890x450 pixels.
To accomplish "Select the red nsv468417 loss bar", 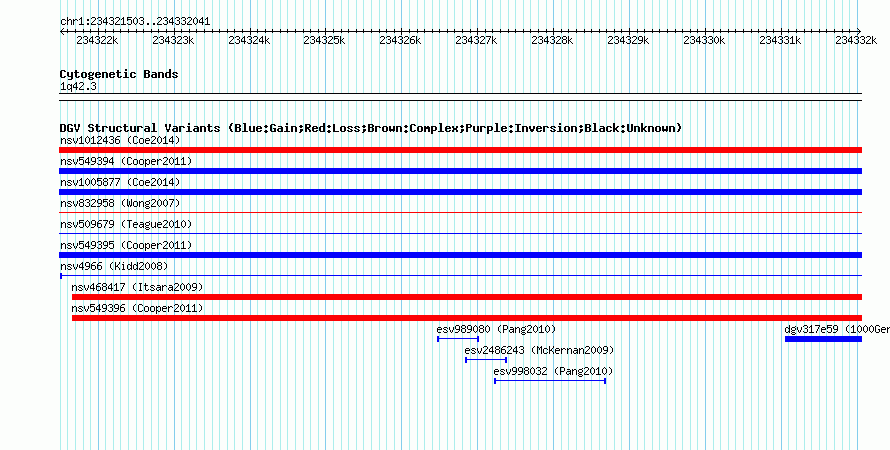I will pyautogui.click(x=467, y=297).
